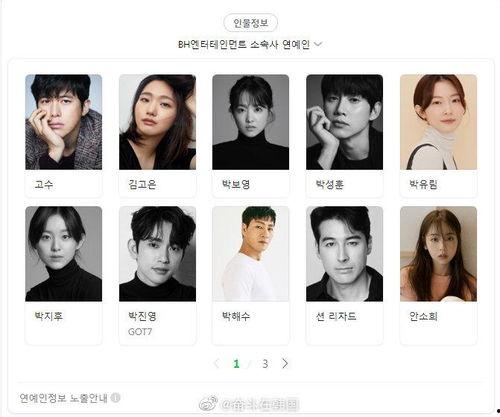Screen dimensions: 500x417
Task: Go to previous page with left arrow
Action: click(x=217, y=363)
